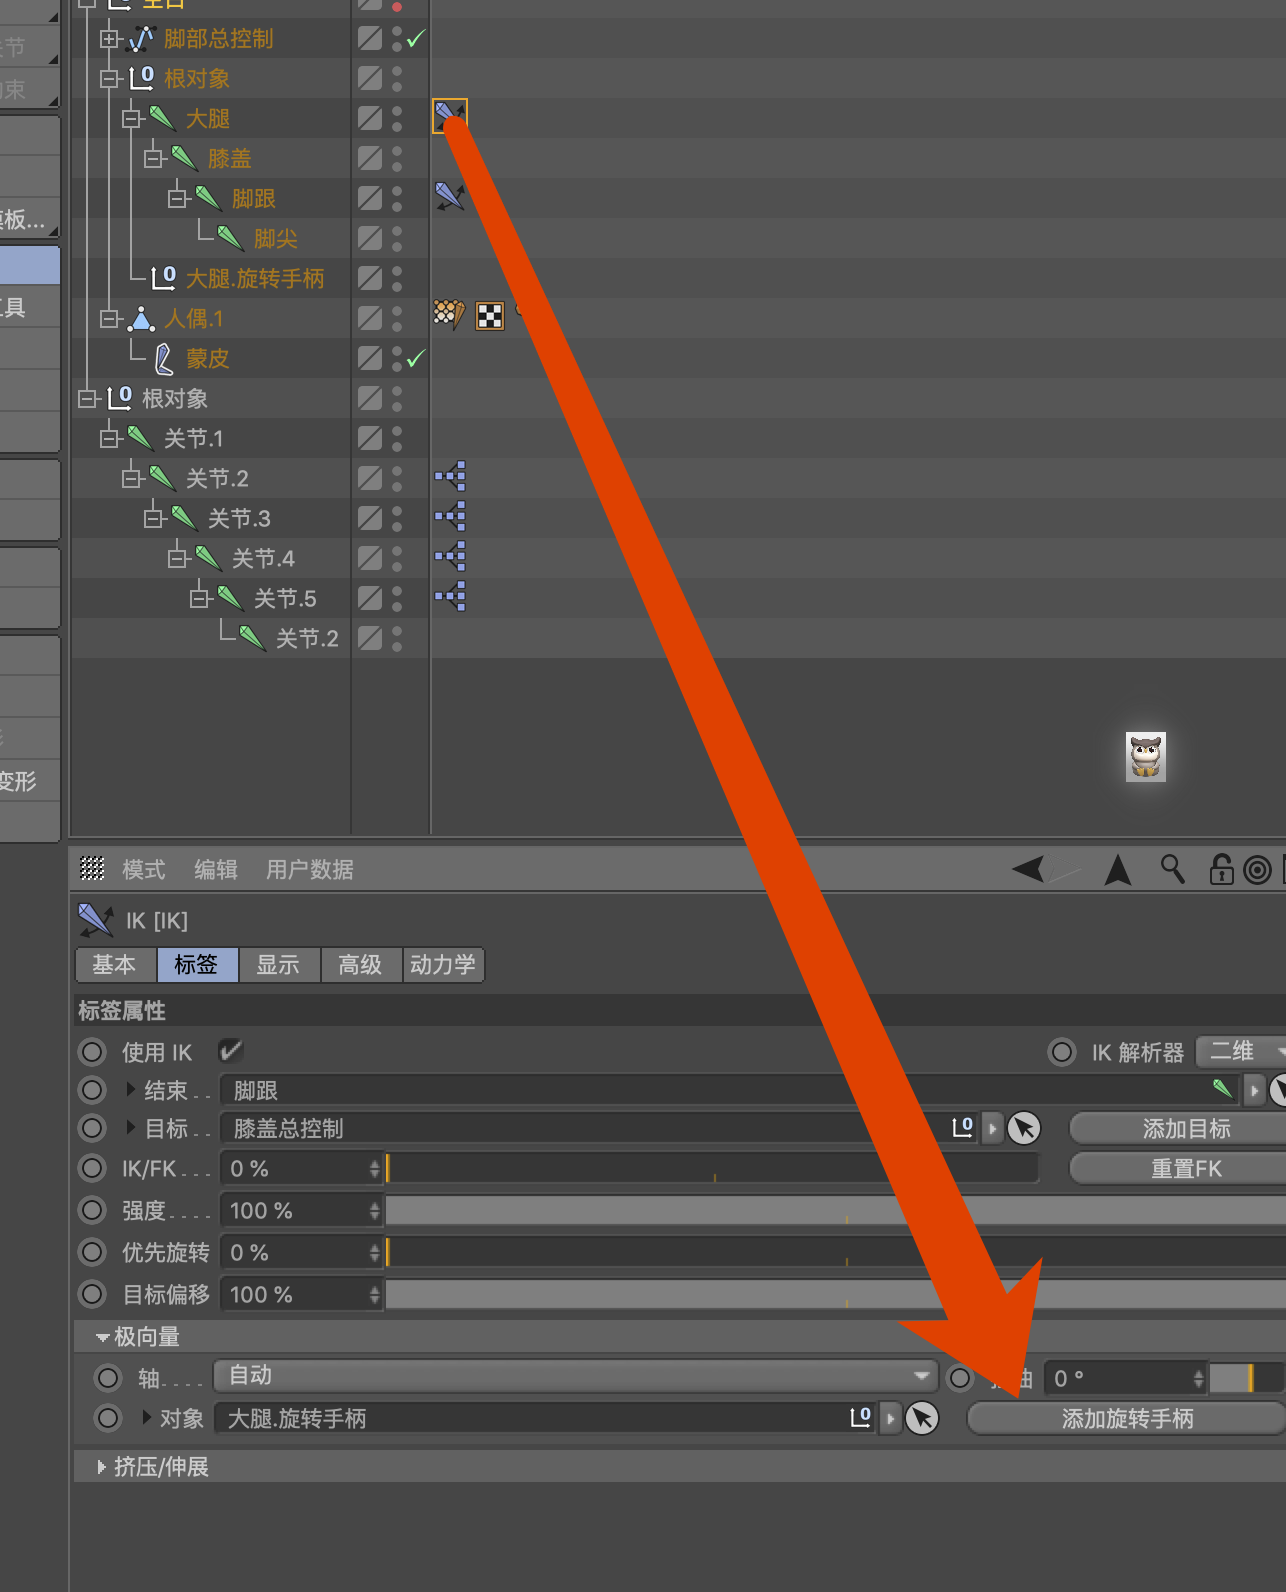1286x1592 pixels.
Task: Click the 重置FK button
Action: pyautogui.click(x=1178, y=1168)
